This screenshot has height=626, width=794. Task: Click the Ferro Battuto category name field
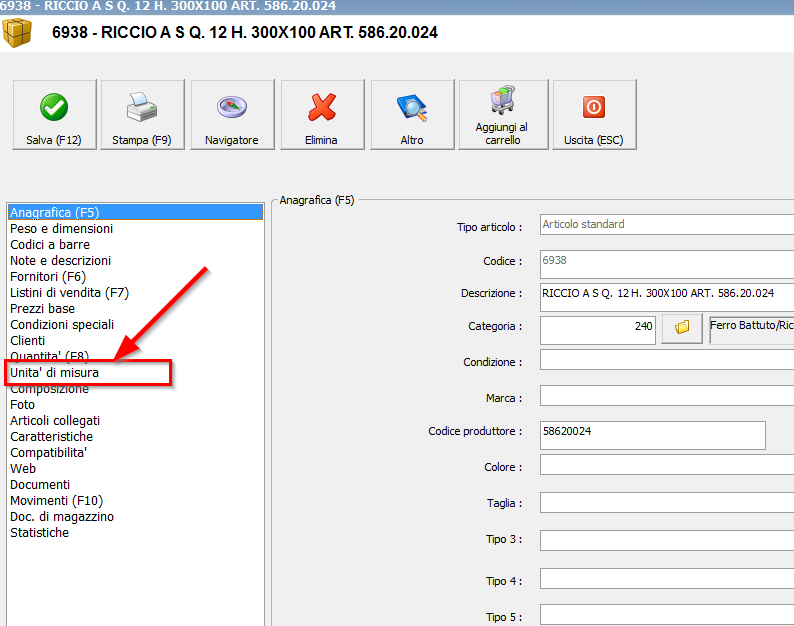(752, 330)
